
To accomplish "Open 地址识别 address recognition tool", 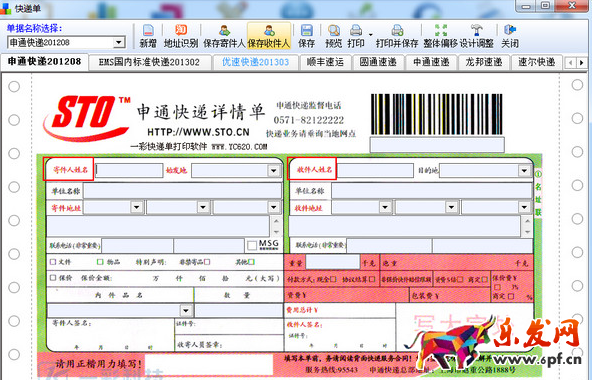I will [x=181, y=30].
